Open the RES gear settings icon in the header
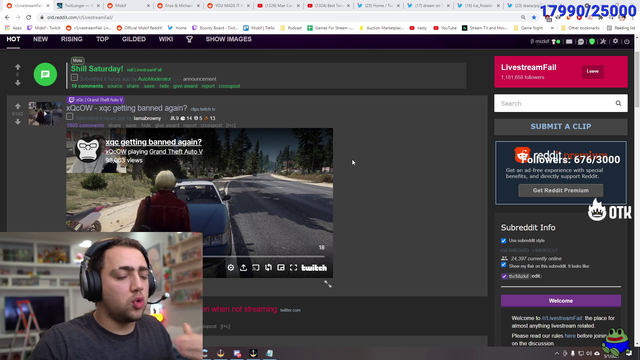This screenshot has height=360, width=640. (x=615, y=41)
